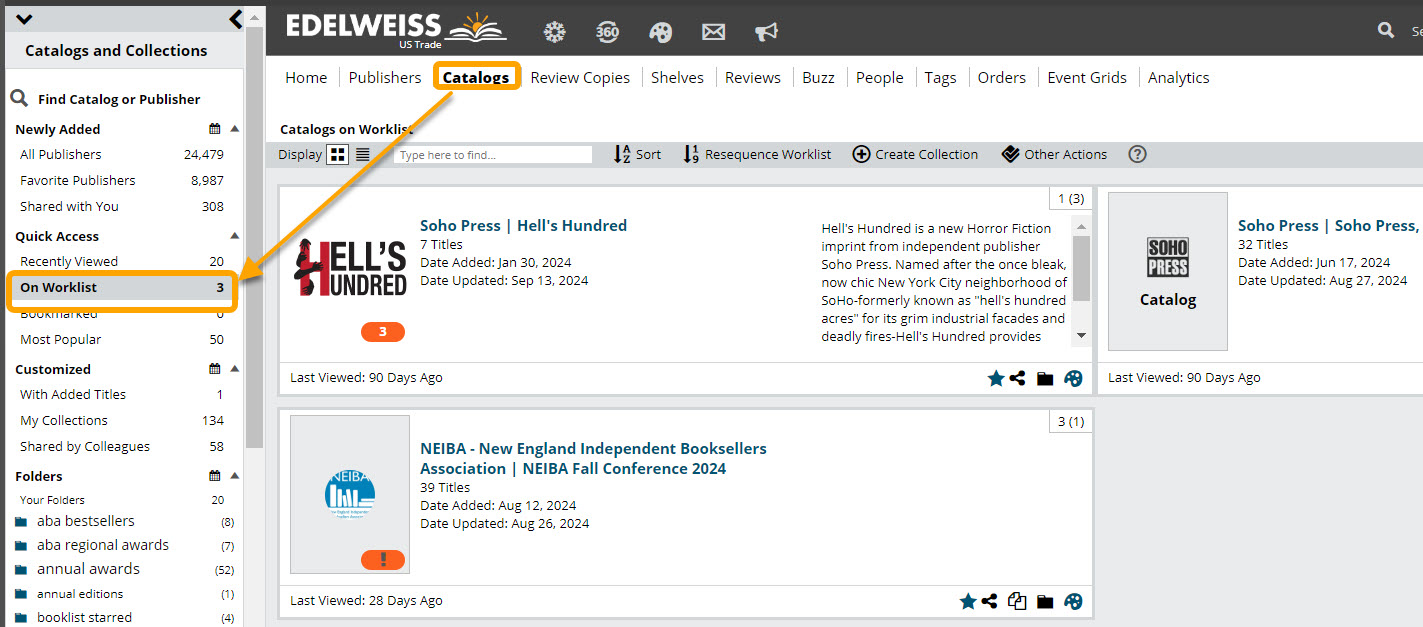The width and height of the screenshot is (1423, 627).
Task: Collapse the Quick Access section
Action: coord(235,236)
